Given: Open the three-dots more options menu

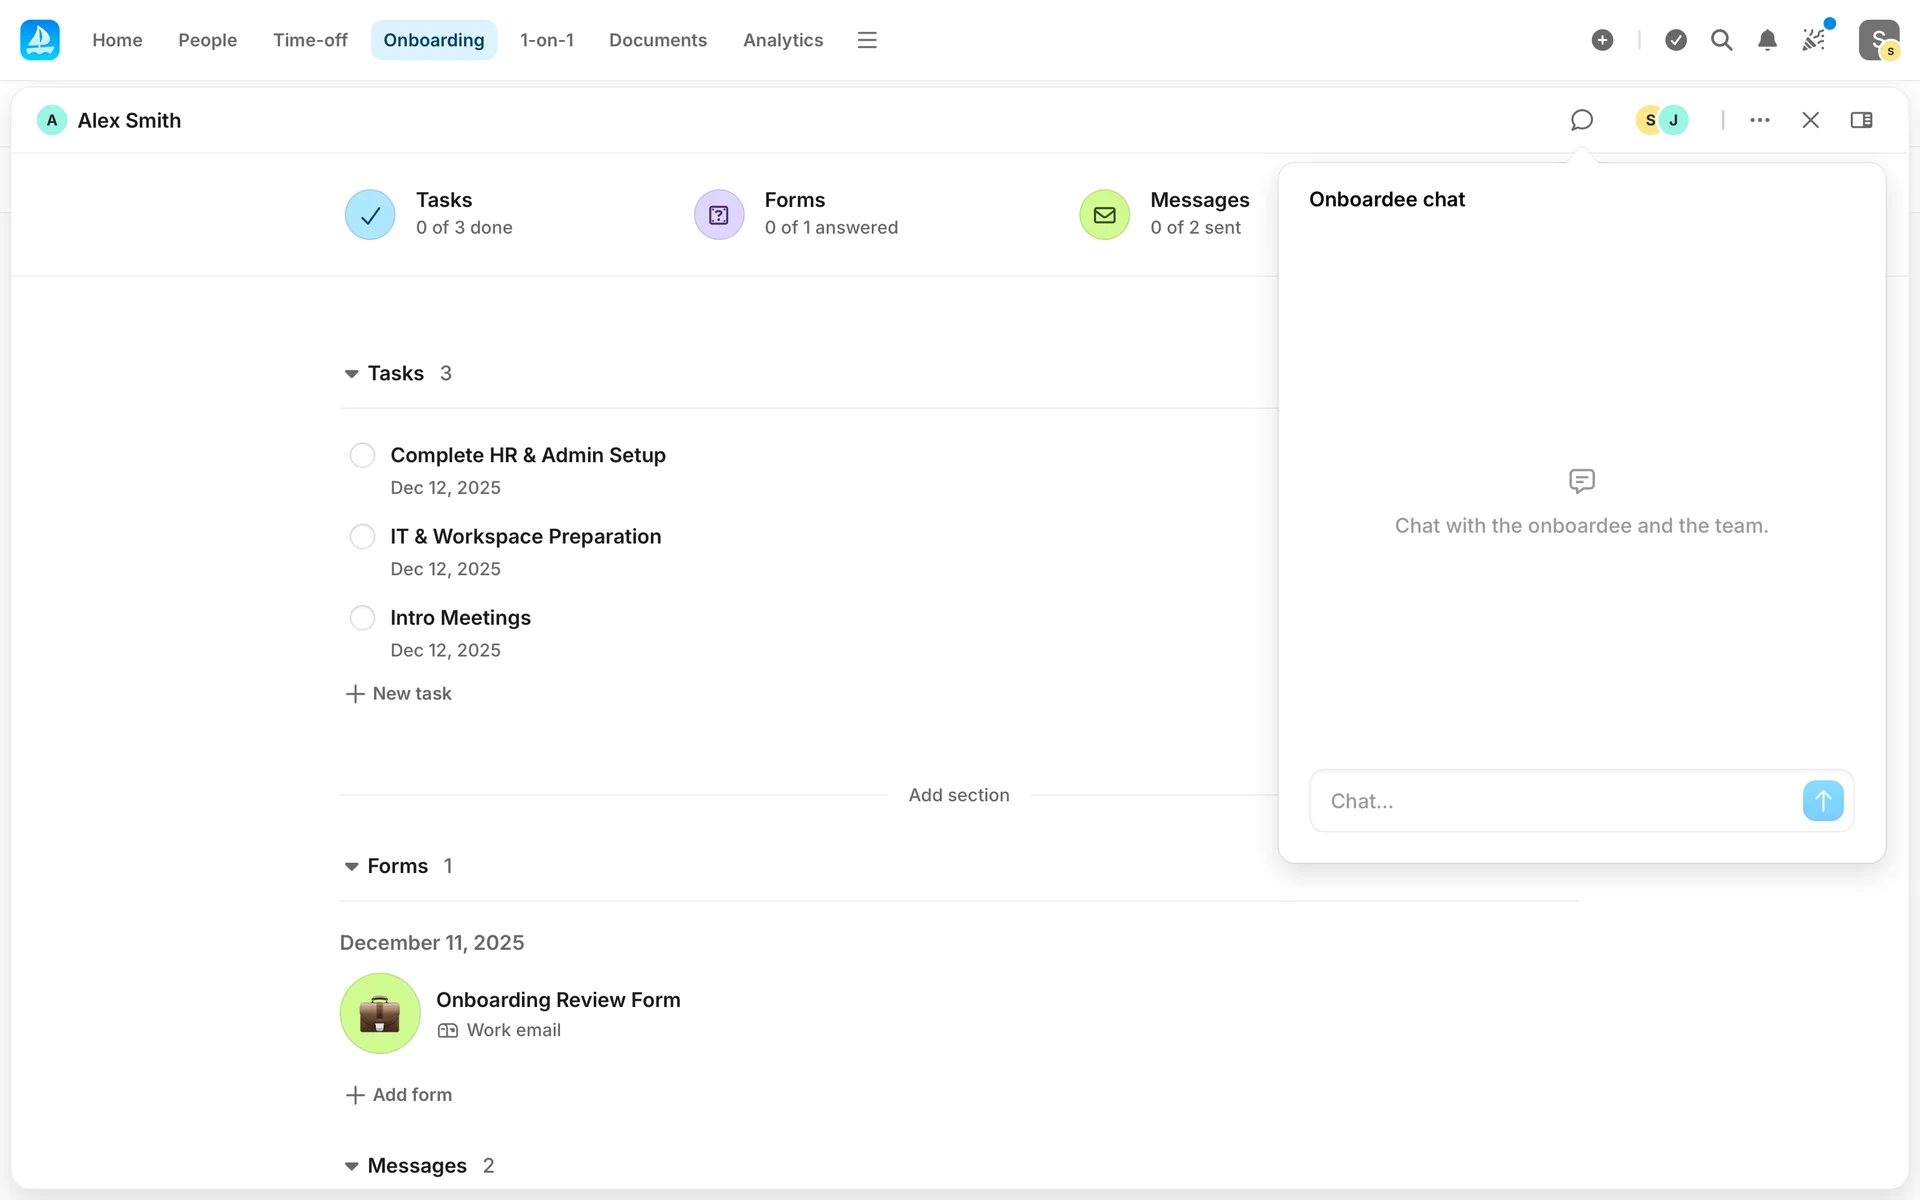Looking at the screenshot, I should point(1760,120).
